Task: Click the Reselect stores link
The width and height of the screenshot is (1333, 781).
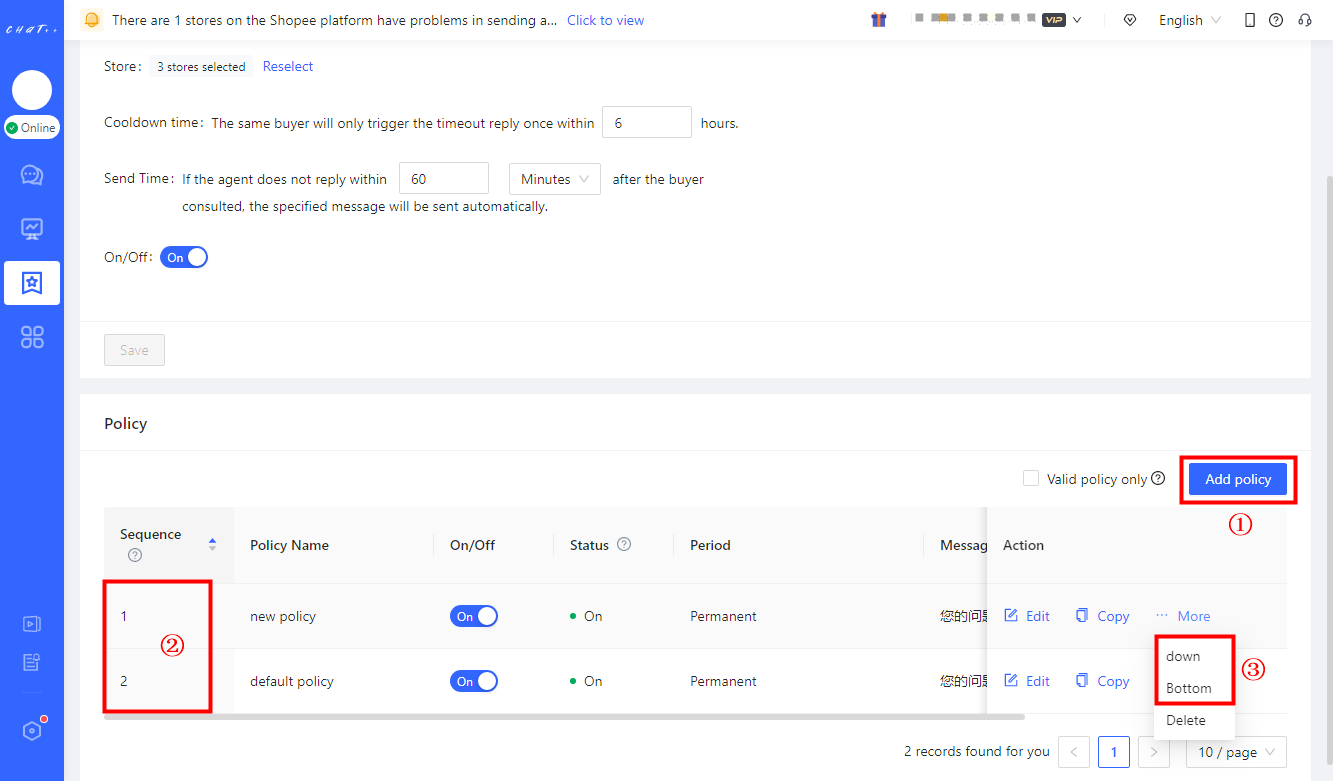Action: click(x=288, y=66)
